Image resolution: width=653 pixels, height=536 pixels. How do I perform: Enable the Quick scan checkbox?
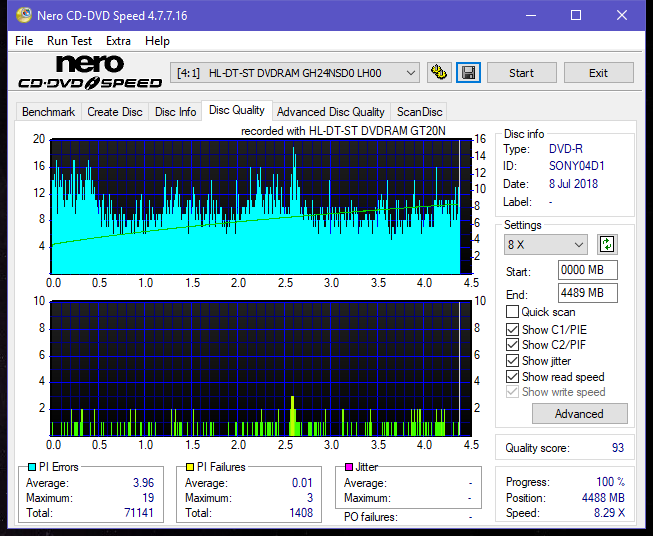point(512,312)
